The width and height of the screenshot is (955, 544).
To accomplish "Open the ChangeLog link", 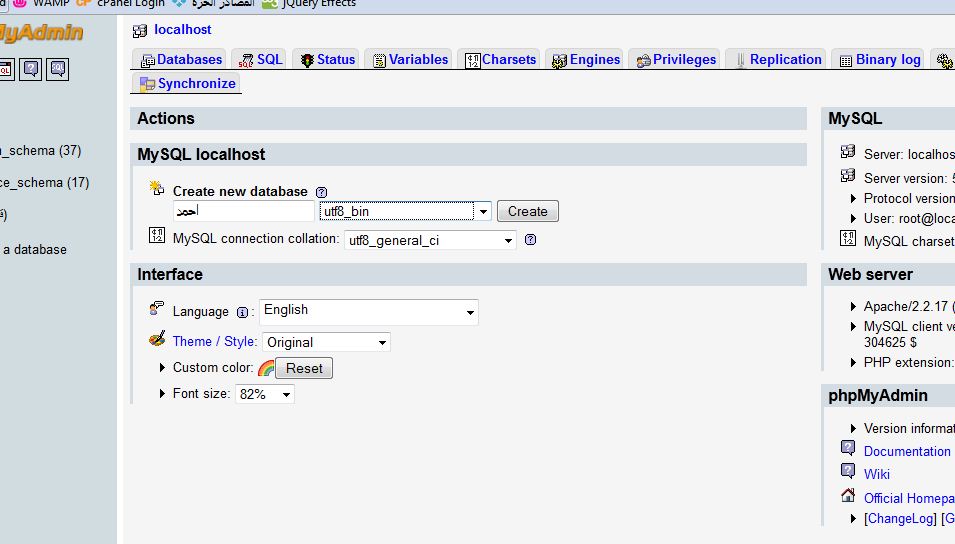I will click(x=900, y=518).
